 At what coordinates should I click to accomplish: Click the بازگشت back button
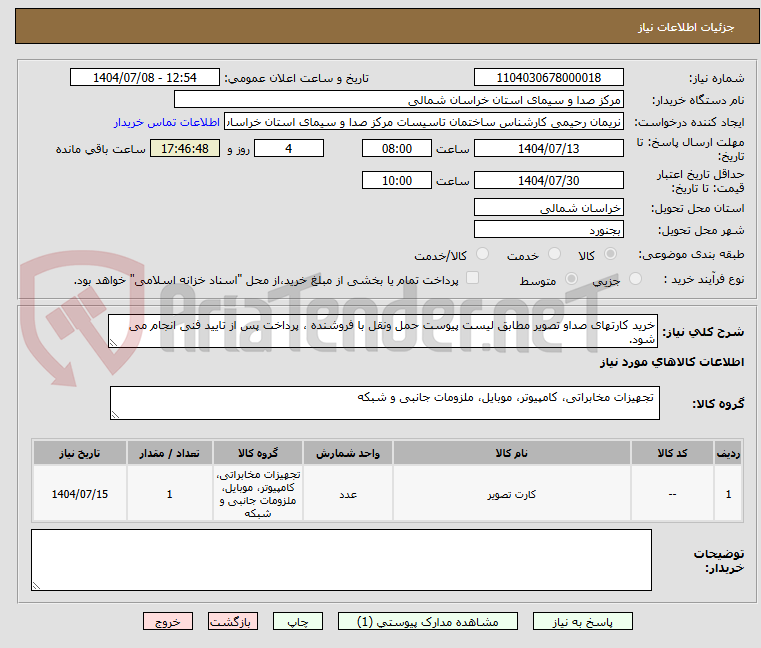coord(232,621)
